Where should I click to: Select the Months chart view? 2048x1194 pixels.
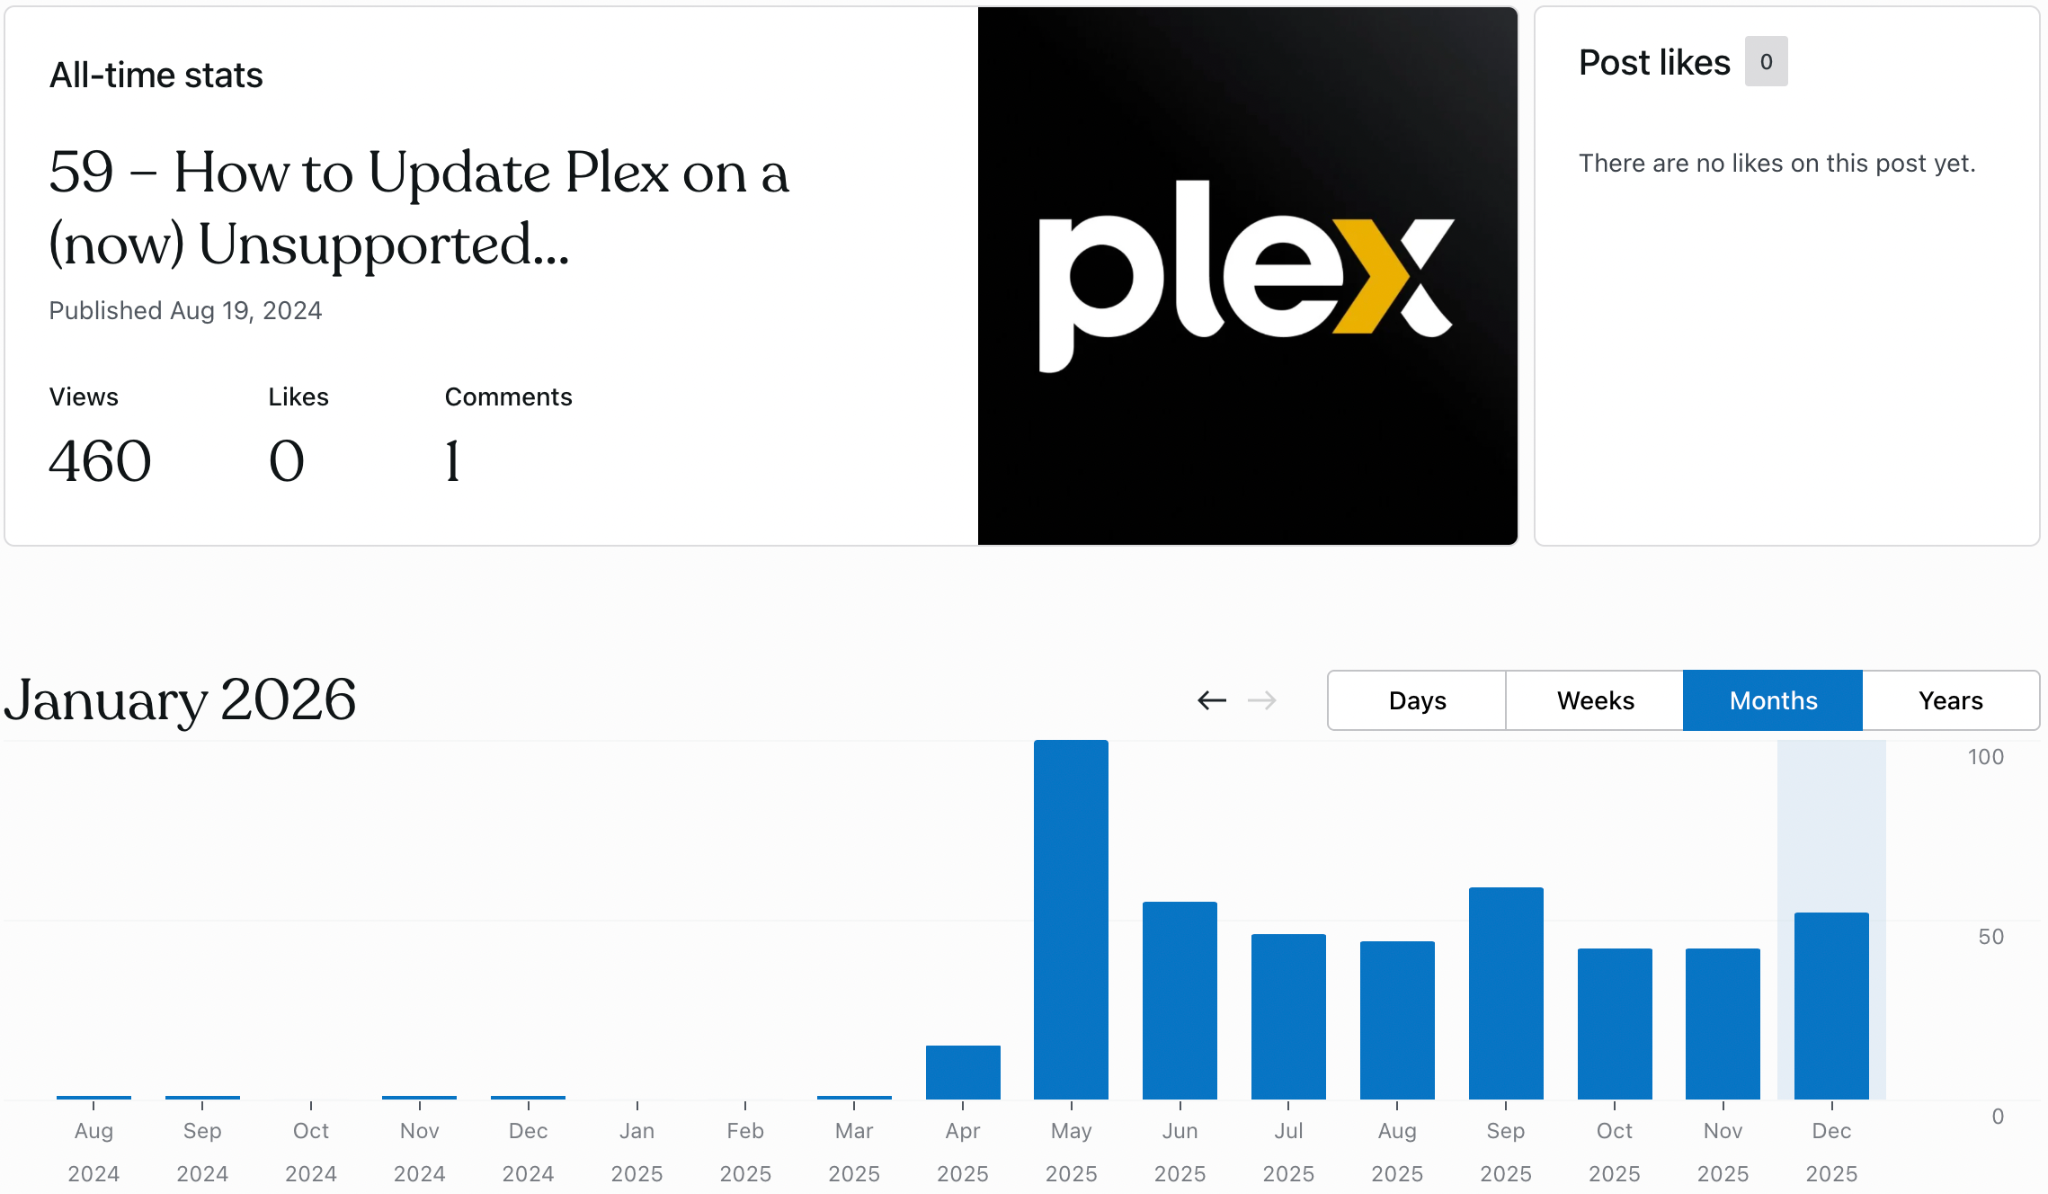[x=1772, y=700]
